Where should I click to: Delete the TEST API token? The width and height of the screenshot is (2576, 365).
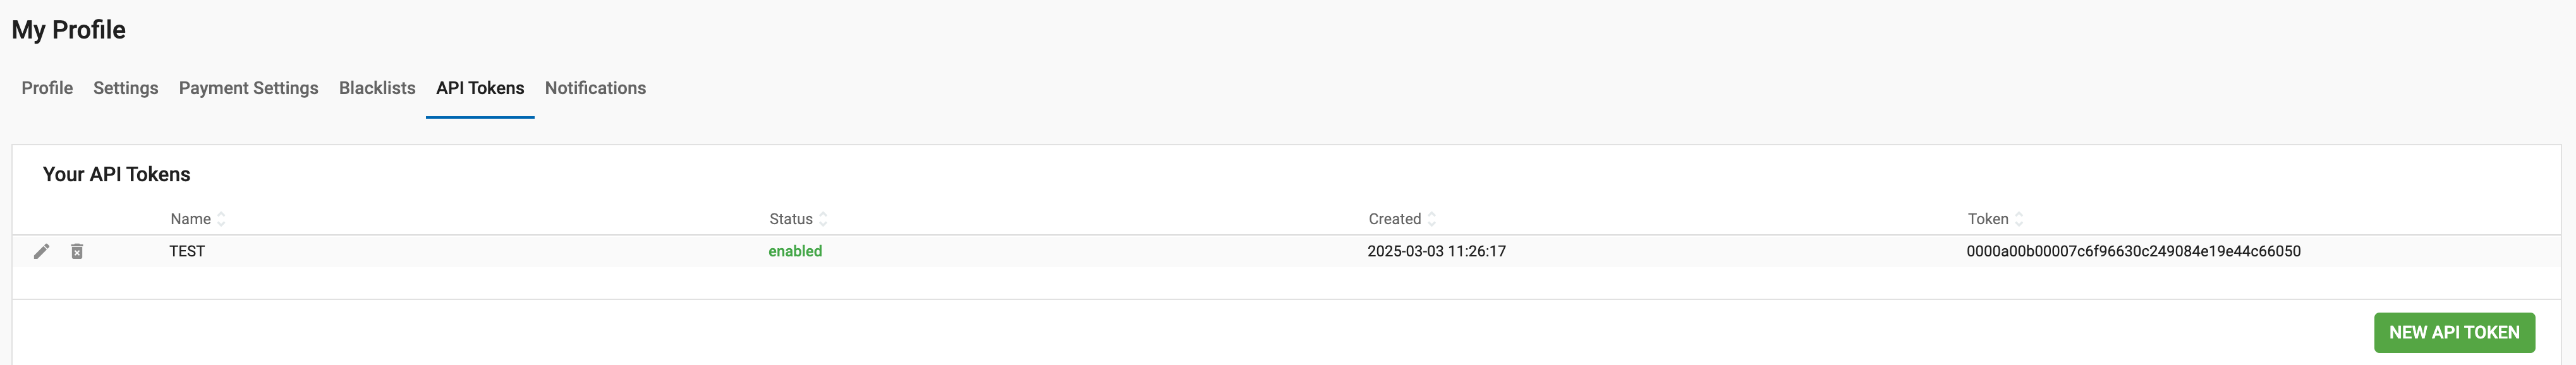77,251
